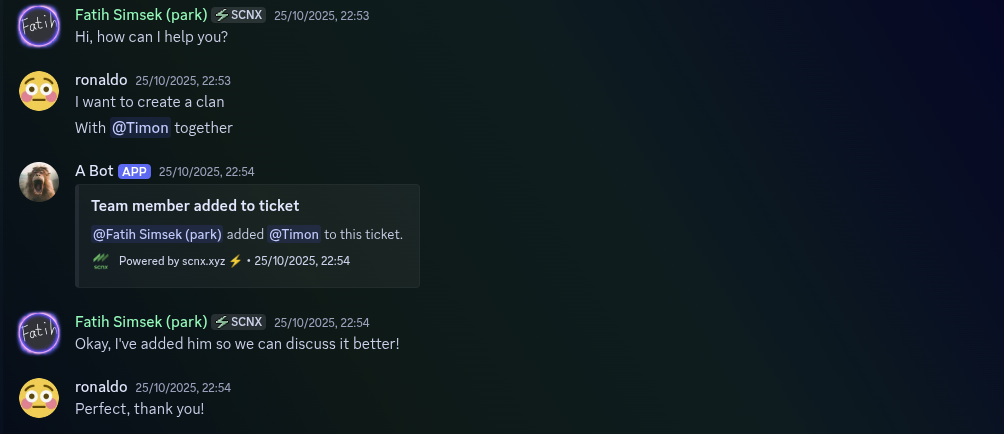This screenshot has width=1004, height=434.
Task: Click the APP badge next to A Bot
Action: tap(134, 171)
